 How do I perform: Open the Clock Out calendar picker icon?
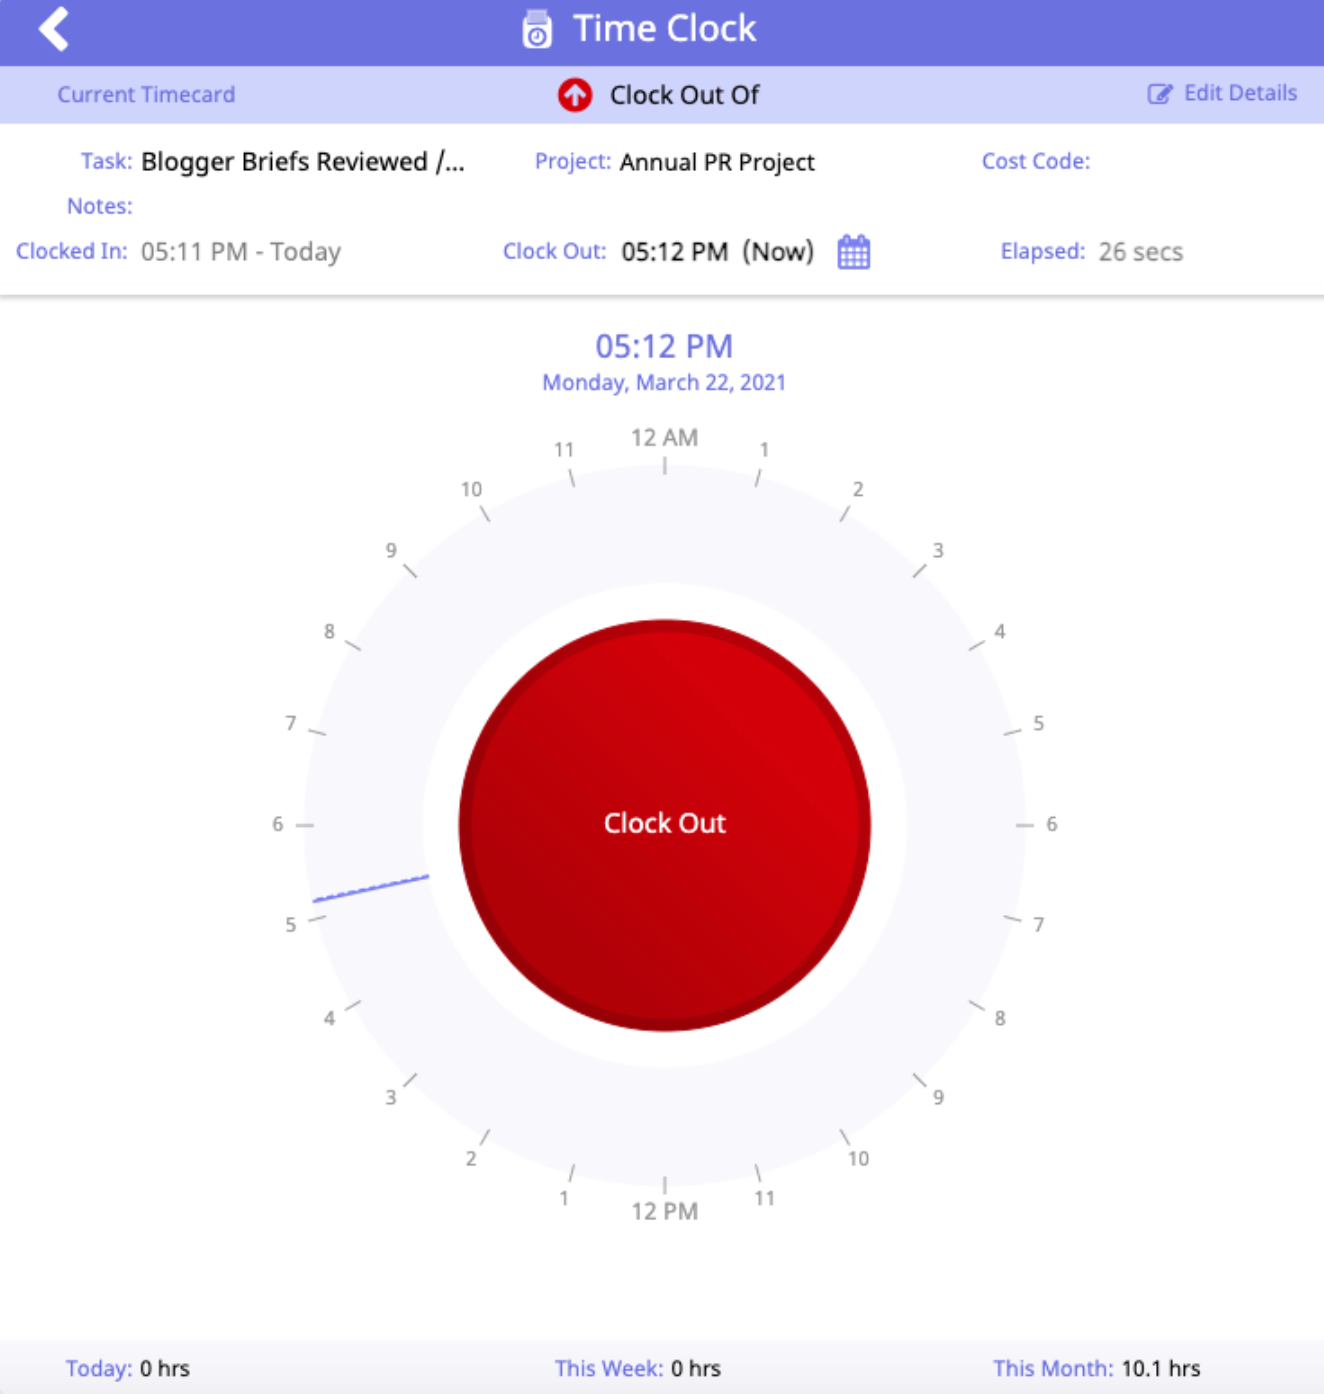pyautogui.click(x=853, y=252)
